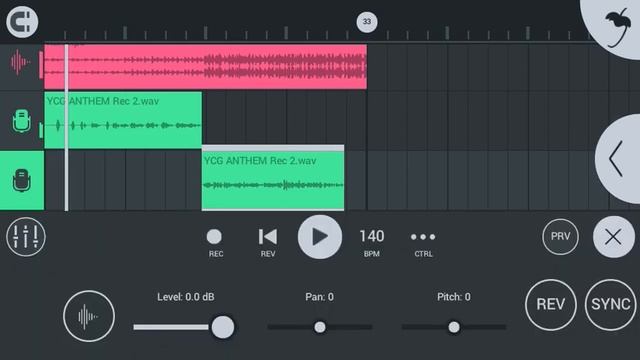Click the Pitch: 0 label
Viewport: 640px width, 360px height.
(x=454, y=297)
